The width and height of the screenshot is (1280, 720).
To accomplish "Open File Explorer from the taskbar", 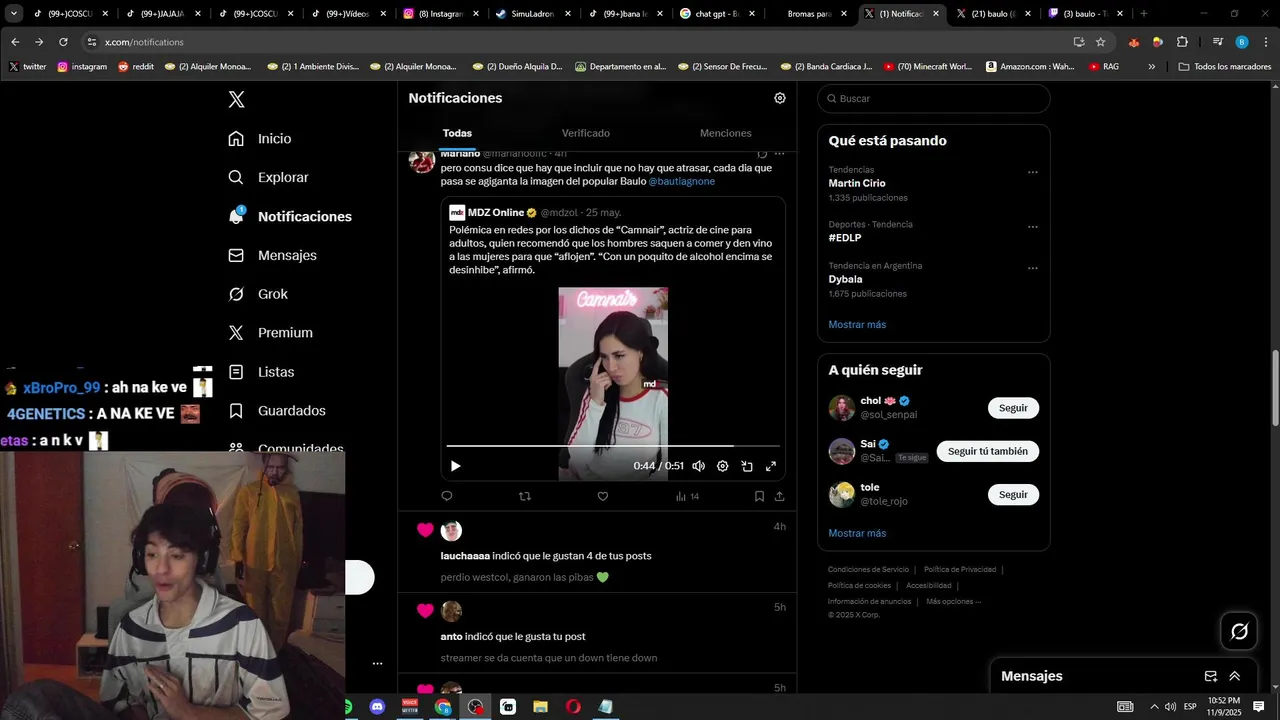I will pyautogui.click(x=540, y=707).
